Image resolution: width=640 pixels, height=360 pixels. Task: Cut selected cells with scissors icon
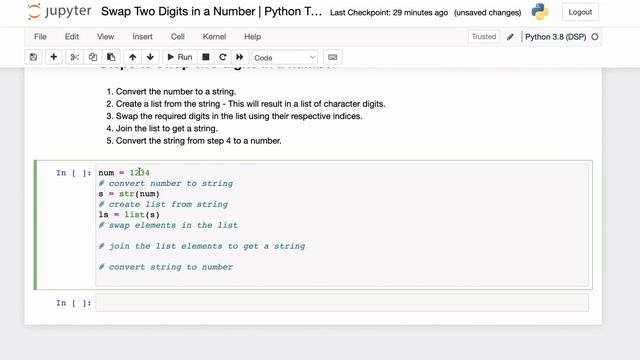(x=74, y=57)
